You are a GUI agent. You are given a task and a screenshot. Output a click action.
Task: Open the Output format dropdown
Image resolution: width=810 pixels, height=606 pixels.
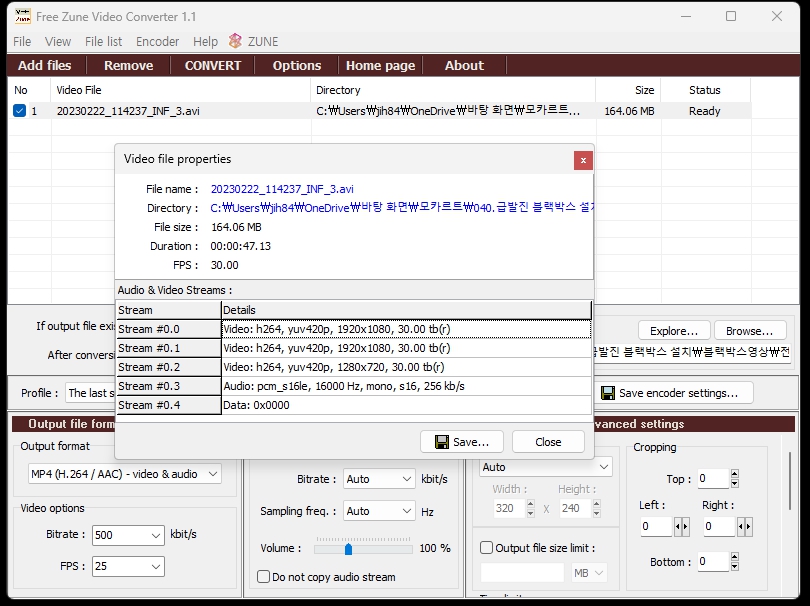click(x=125, y=474)
